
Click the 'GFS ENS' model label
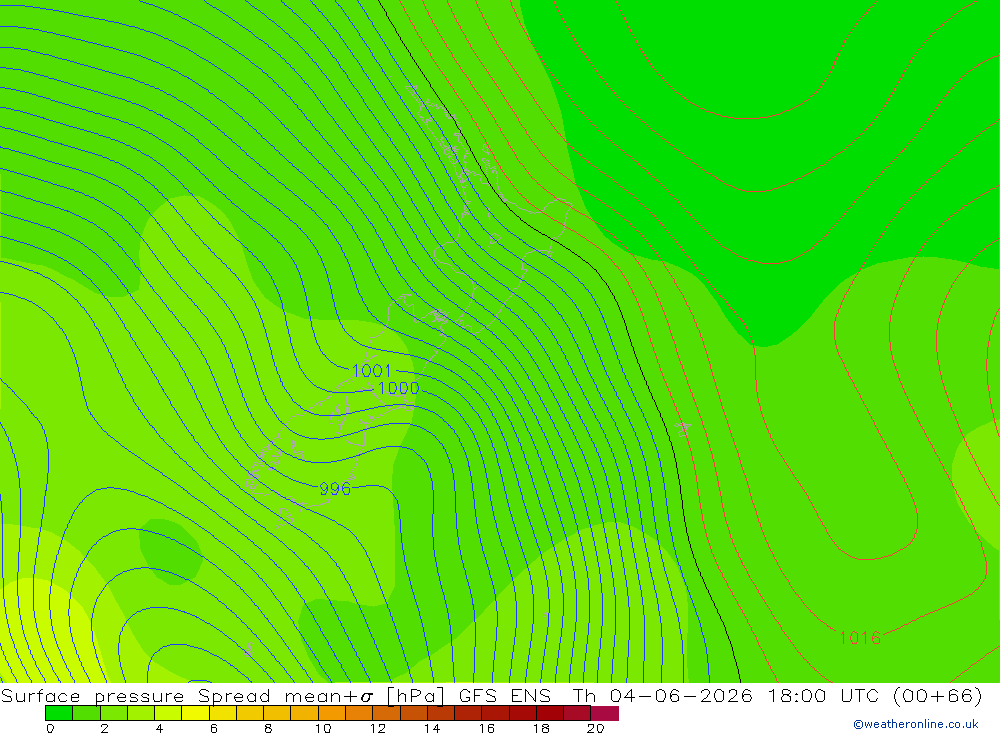tap(505, 695)
